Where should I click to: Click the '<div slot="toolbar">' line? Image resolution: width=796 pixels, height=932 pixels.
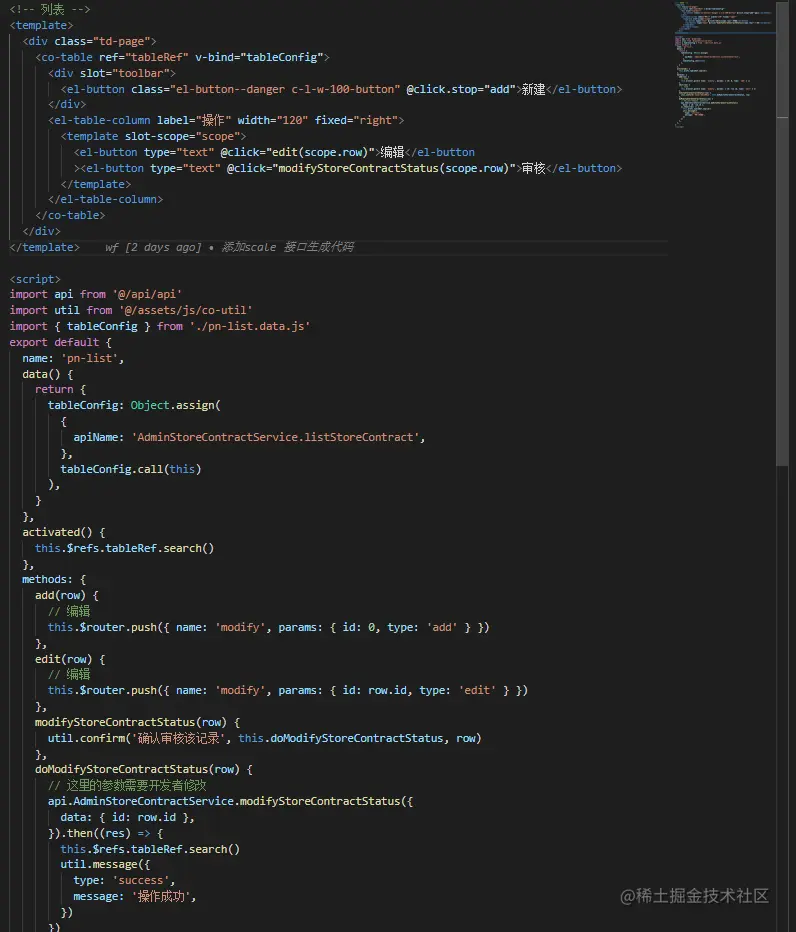[112, 74]
